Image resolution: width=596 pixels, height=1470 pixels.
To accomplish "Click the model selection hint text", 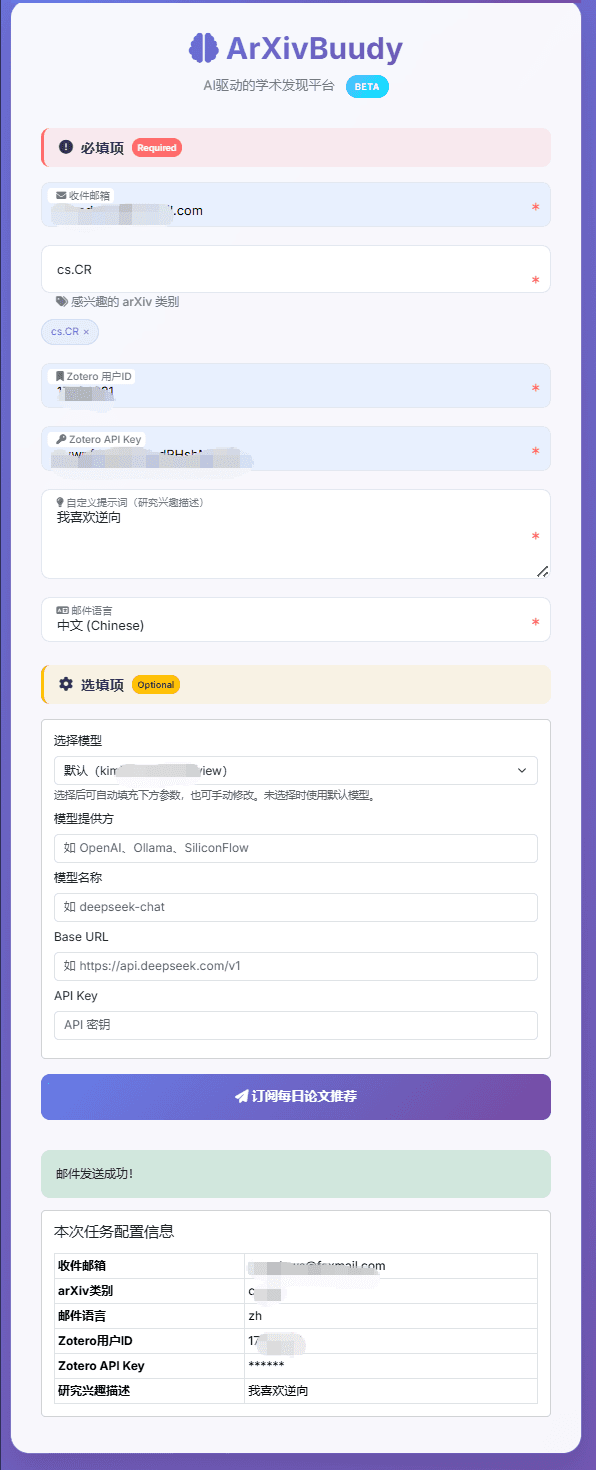I will (x=214, y=796).
